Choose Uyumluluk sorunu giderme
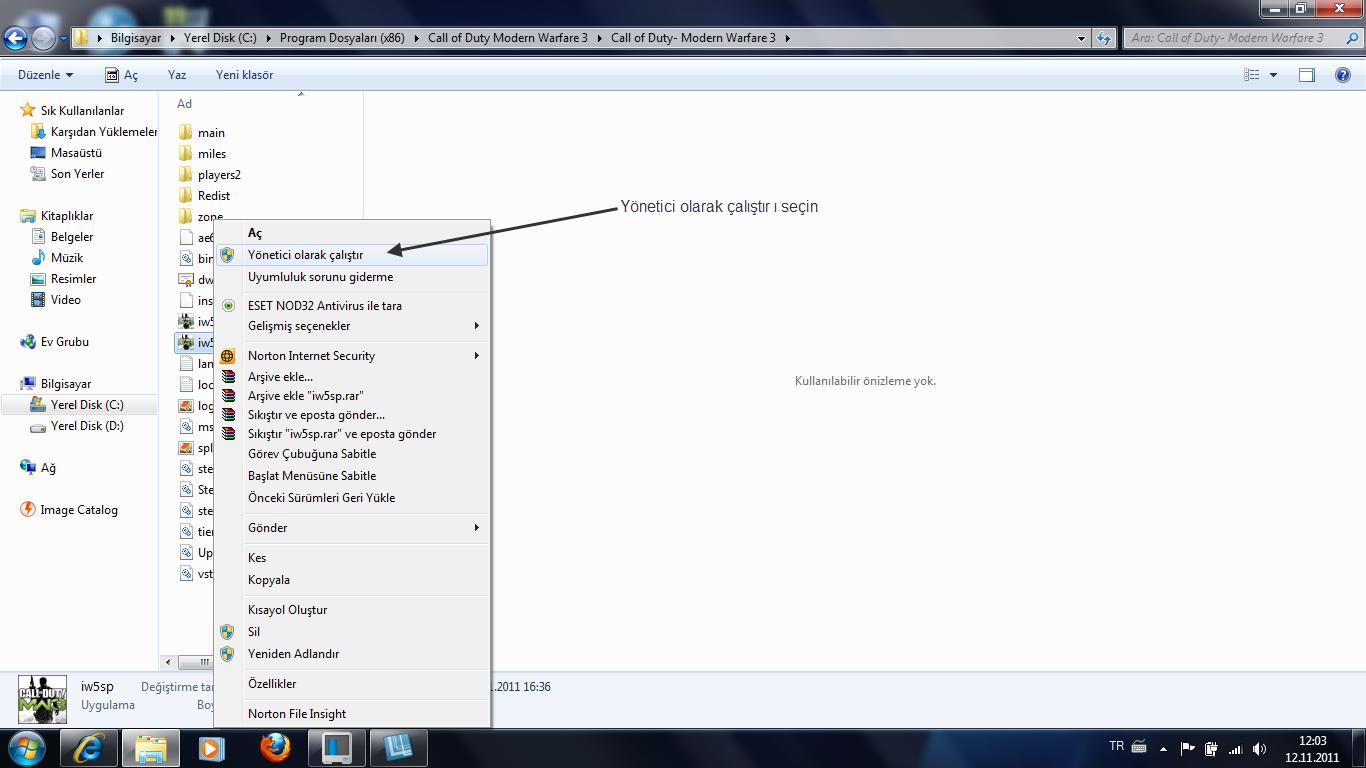Viewport: 1366px width, 768px height. tap(320, 277)
